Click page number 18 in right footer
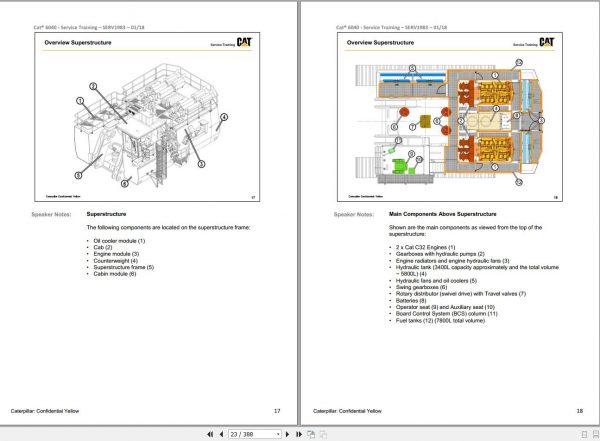Viewport: 600px width, 441px height. (x=579, y=411)
